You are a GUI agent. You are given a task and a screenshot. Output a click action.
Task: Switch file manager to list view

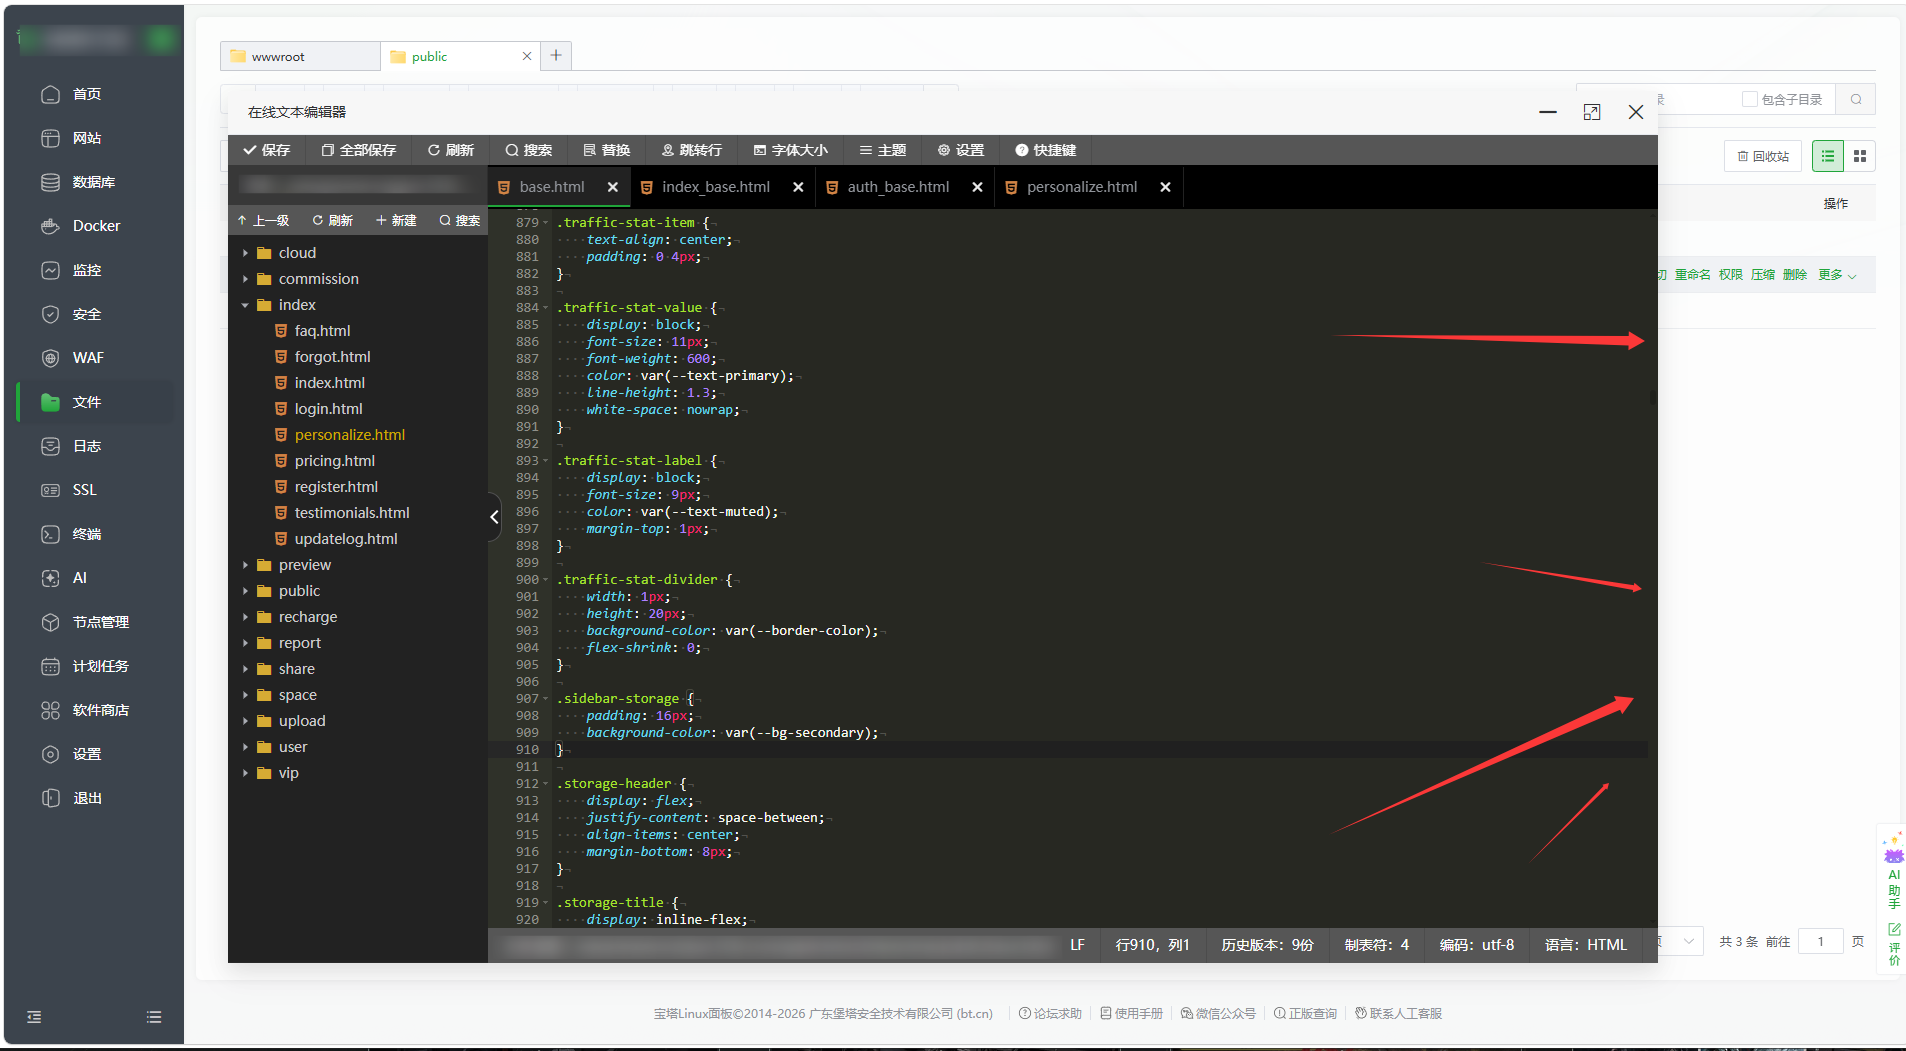pos(1827,156)
